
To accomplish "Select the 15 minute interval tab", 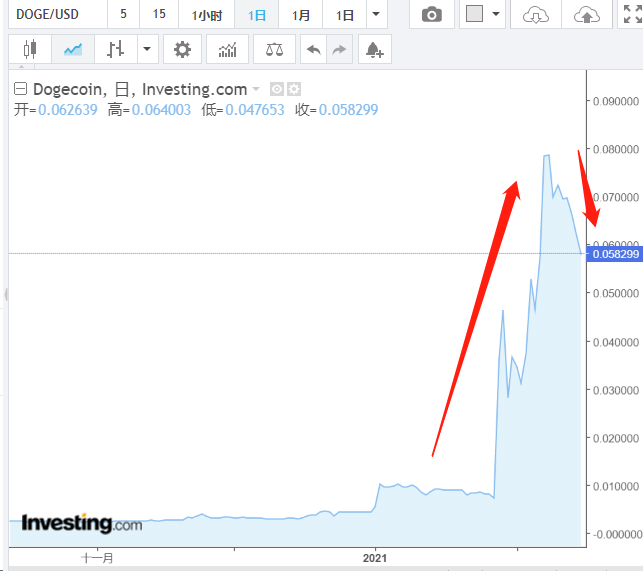I will 159,15.
